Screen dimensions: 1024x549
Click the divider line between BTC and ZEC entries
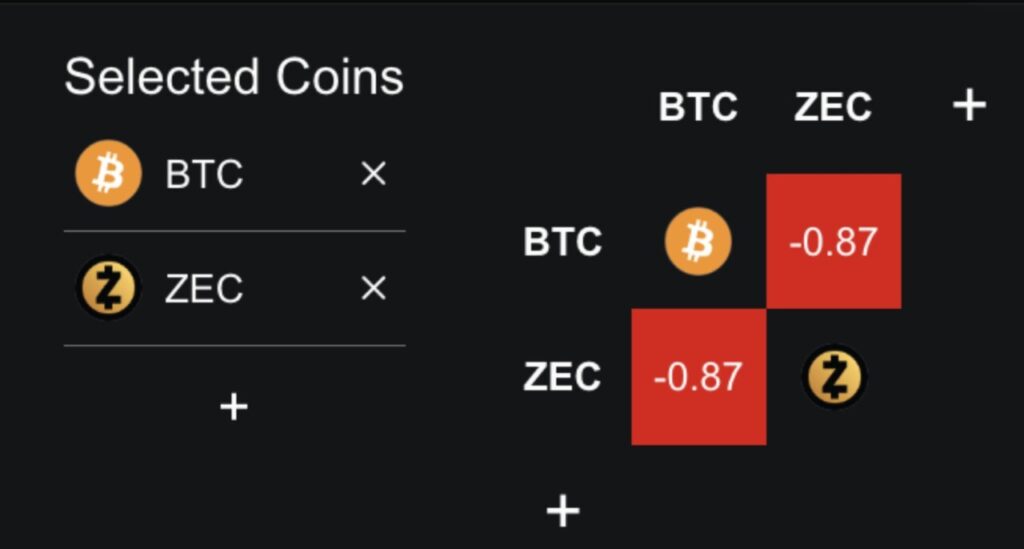pos(234,231)
